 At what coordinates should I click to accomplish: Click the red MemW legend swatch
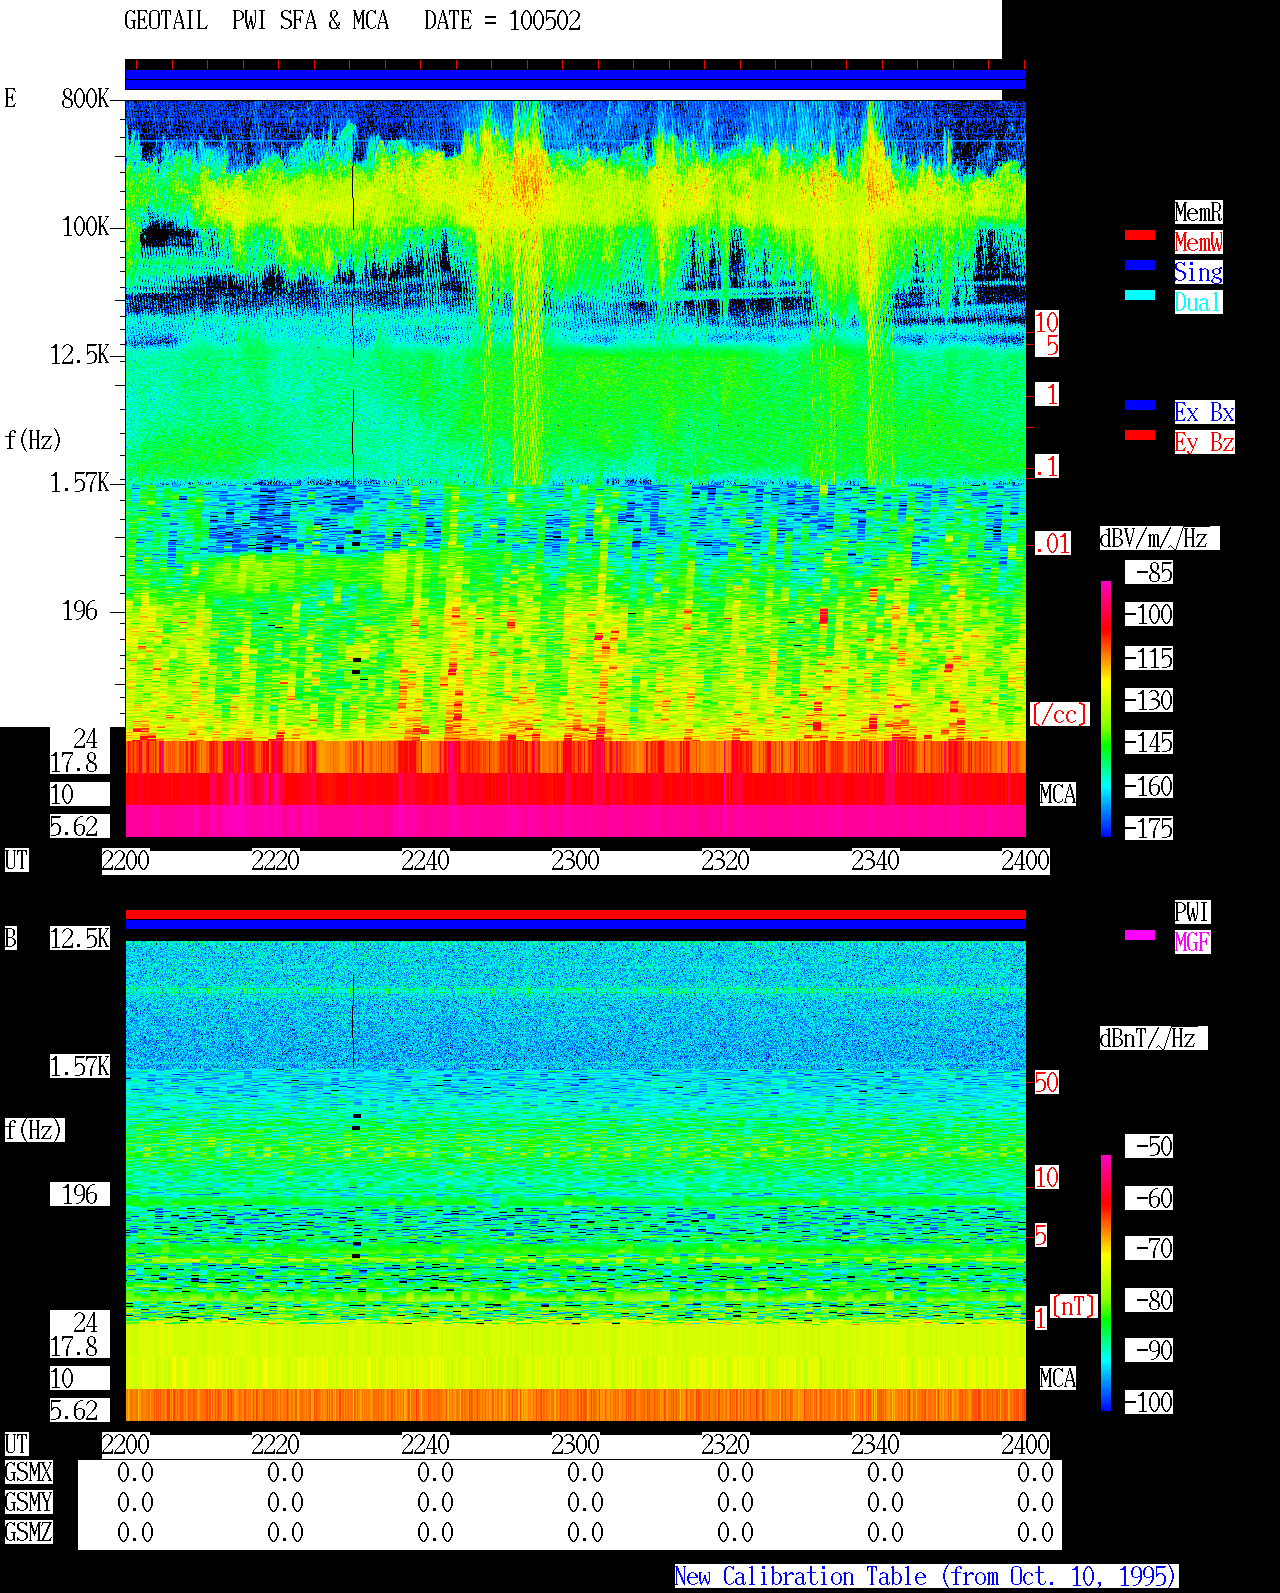click(x=1140, y=235)
